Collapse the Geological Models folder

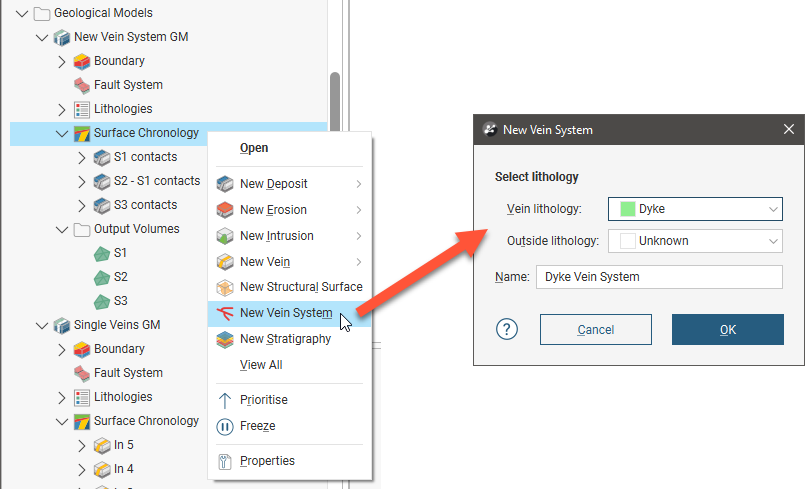22,13
